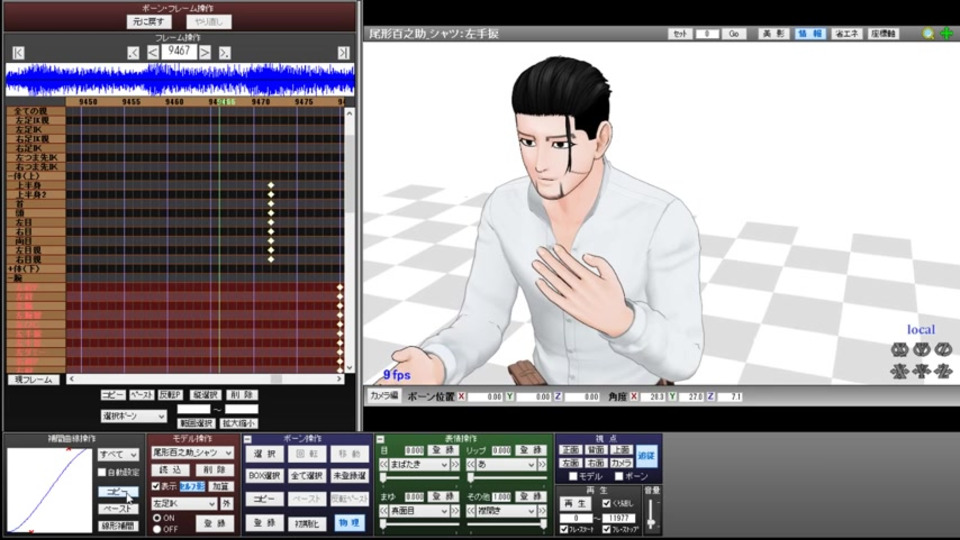
Task: Adjust the 音量 volume slider
Action: 651,522
